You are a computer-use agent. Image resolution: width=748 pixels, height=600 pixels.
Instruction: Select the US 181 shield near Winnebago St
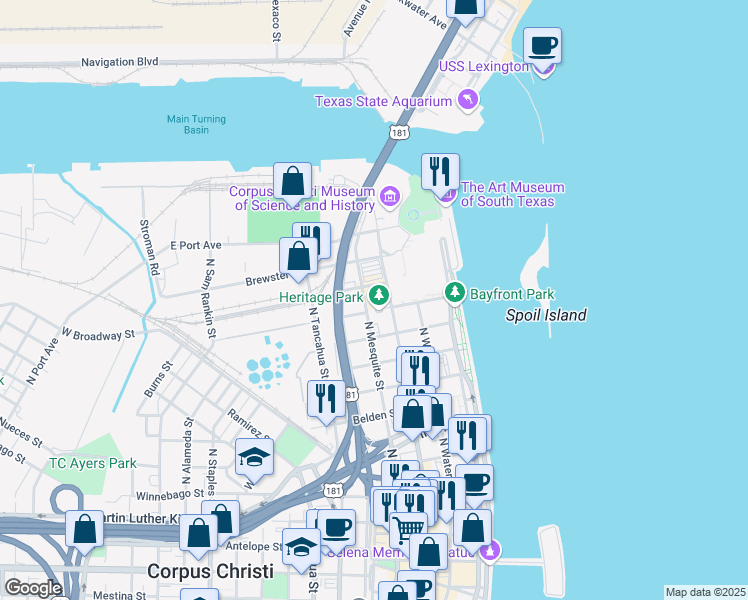click(332, 490)
